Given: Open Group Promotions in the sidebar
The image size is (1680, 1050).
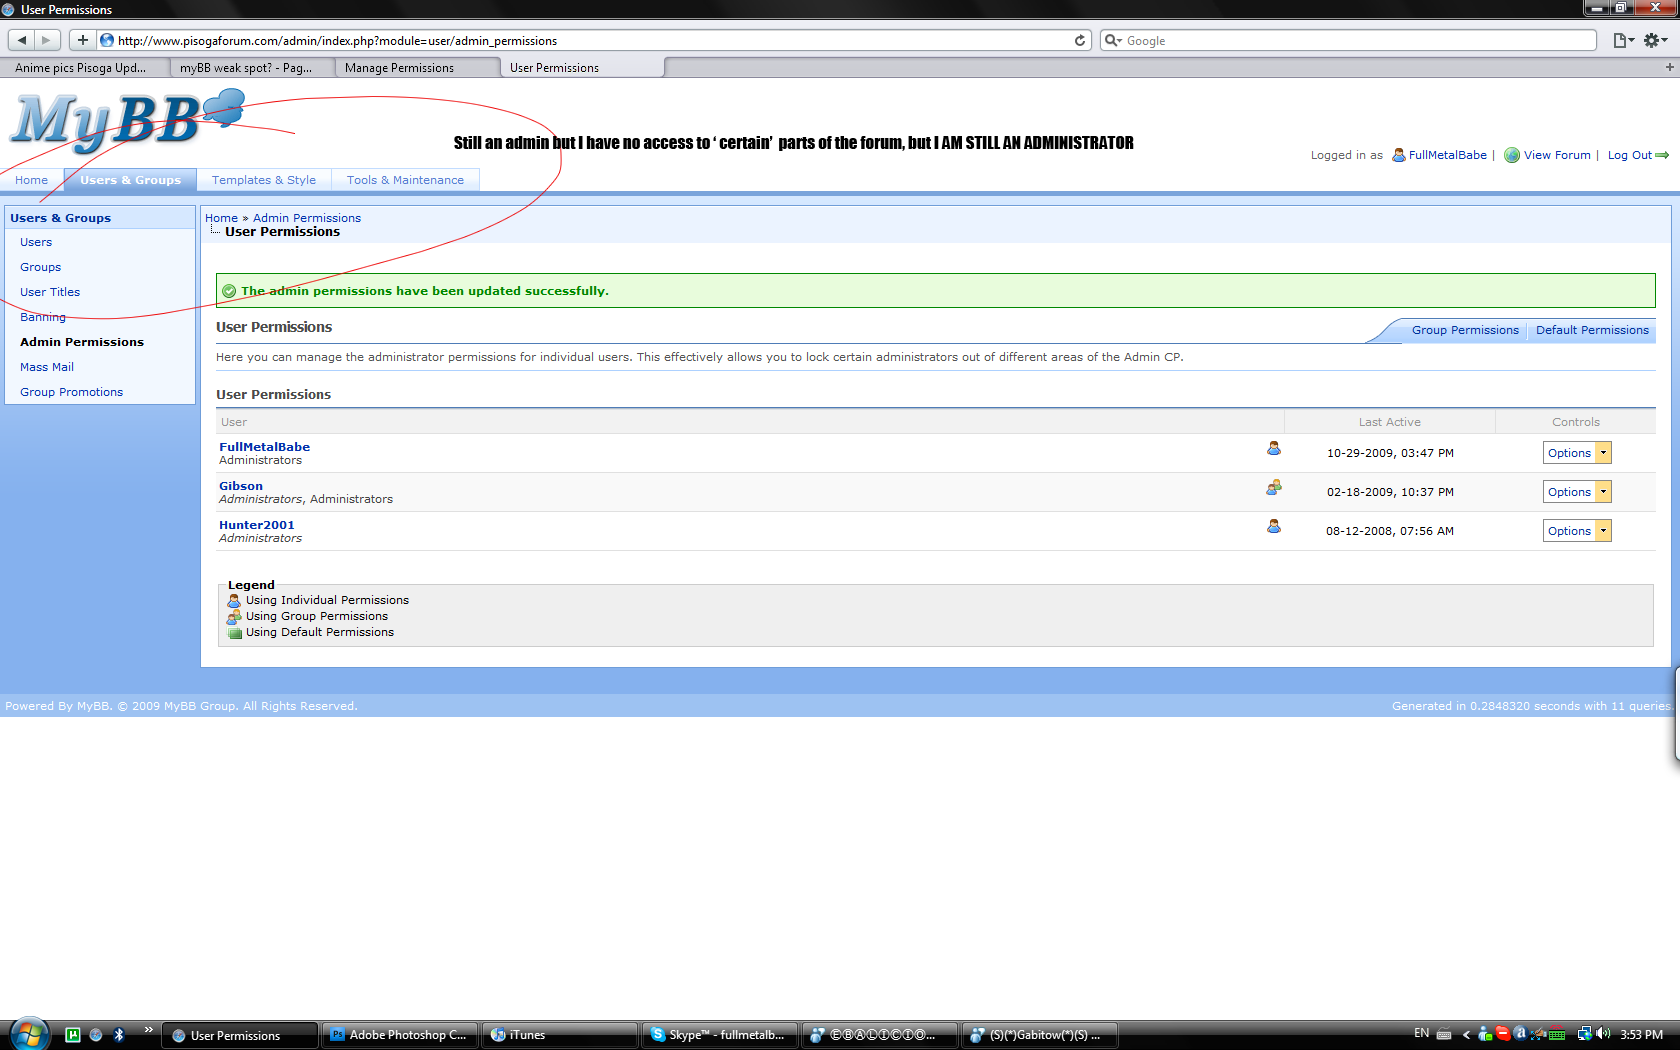Looking at the screenshot, I should (x=72, y=392).
